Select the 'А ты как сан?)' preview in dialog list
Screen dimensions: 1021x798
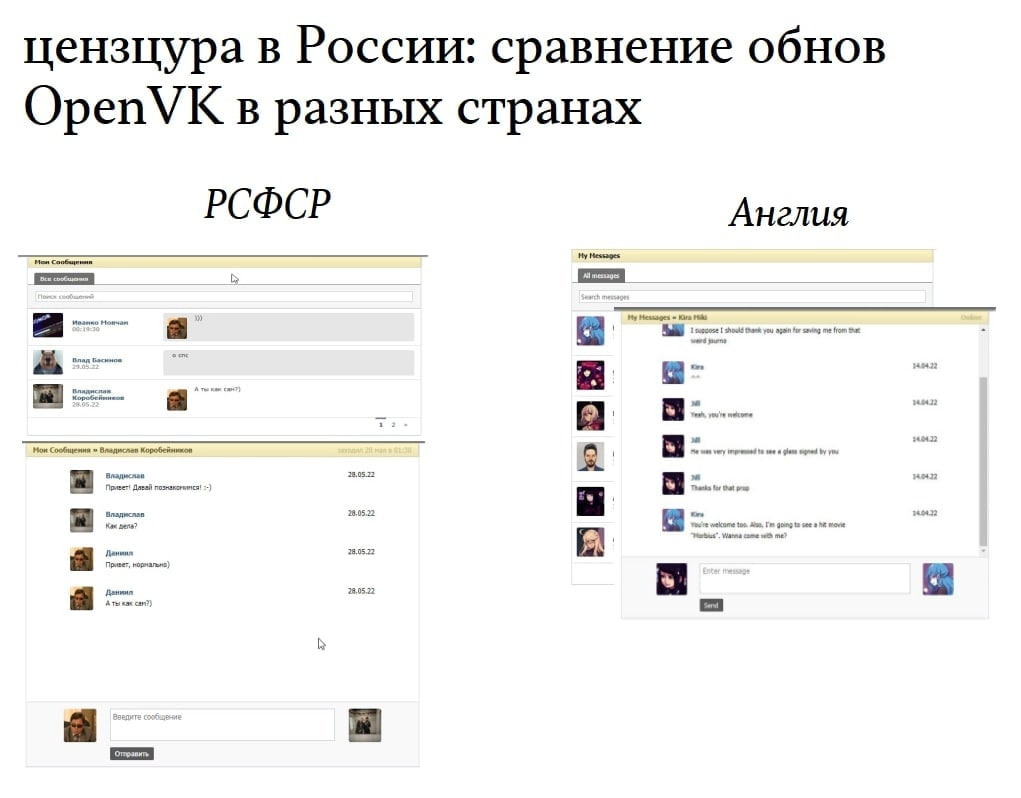217,389
